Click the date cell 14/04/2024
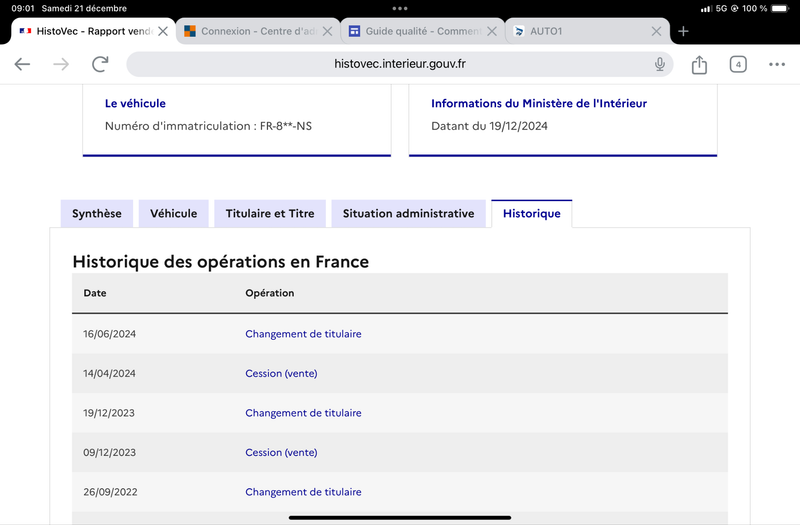Viewport: 800px width, 525px height. [110, 373]
